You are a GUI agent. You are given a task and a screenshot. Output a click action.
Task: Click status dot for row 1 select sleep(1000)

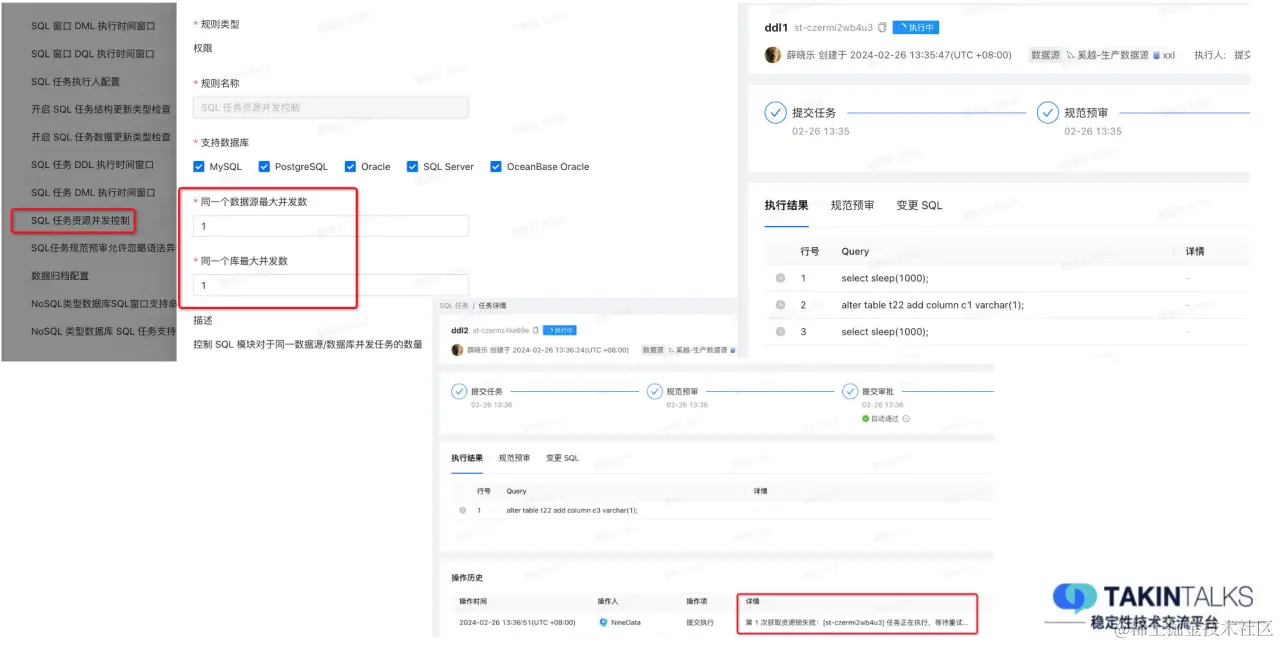click(780, 278)
